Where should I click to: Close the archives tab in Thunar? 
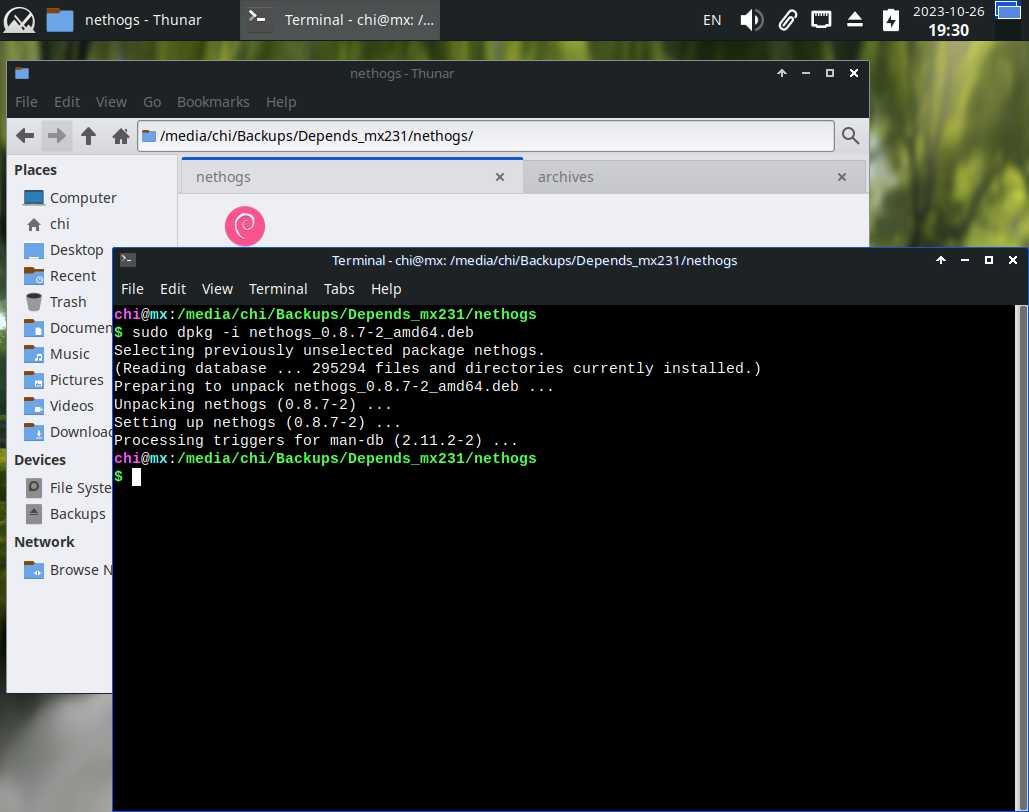tap(842, 177)
